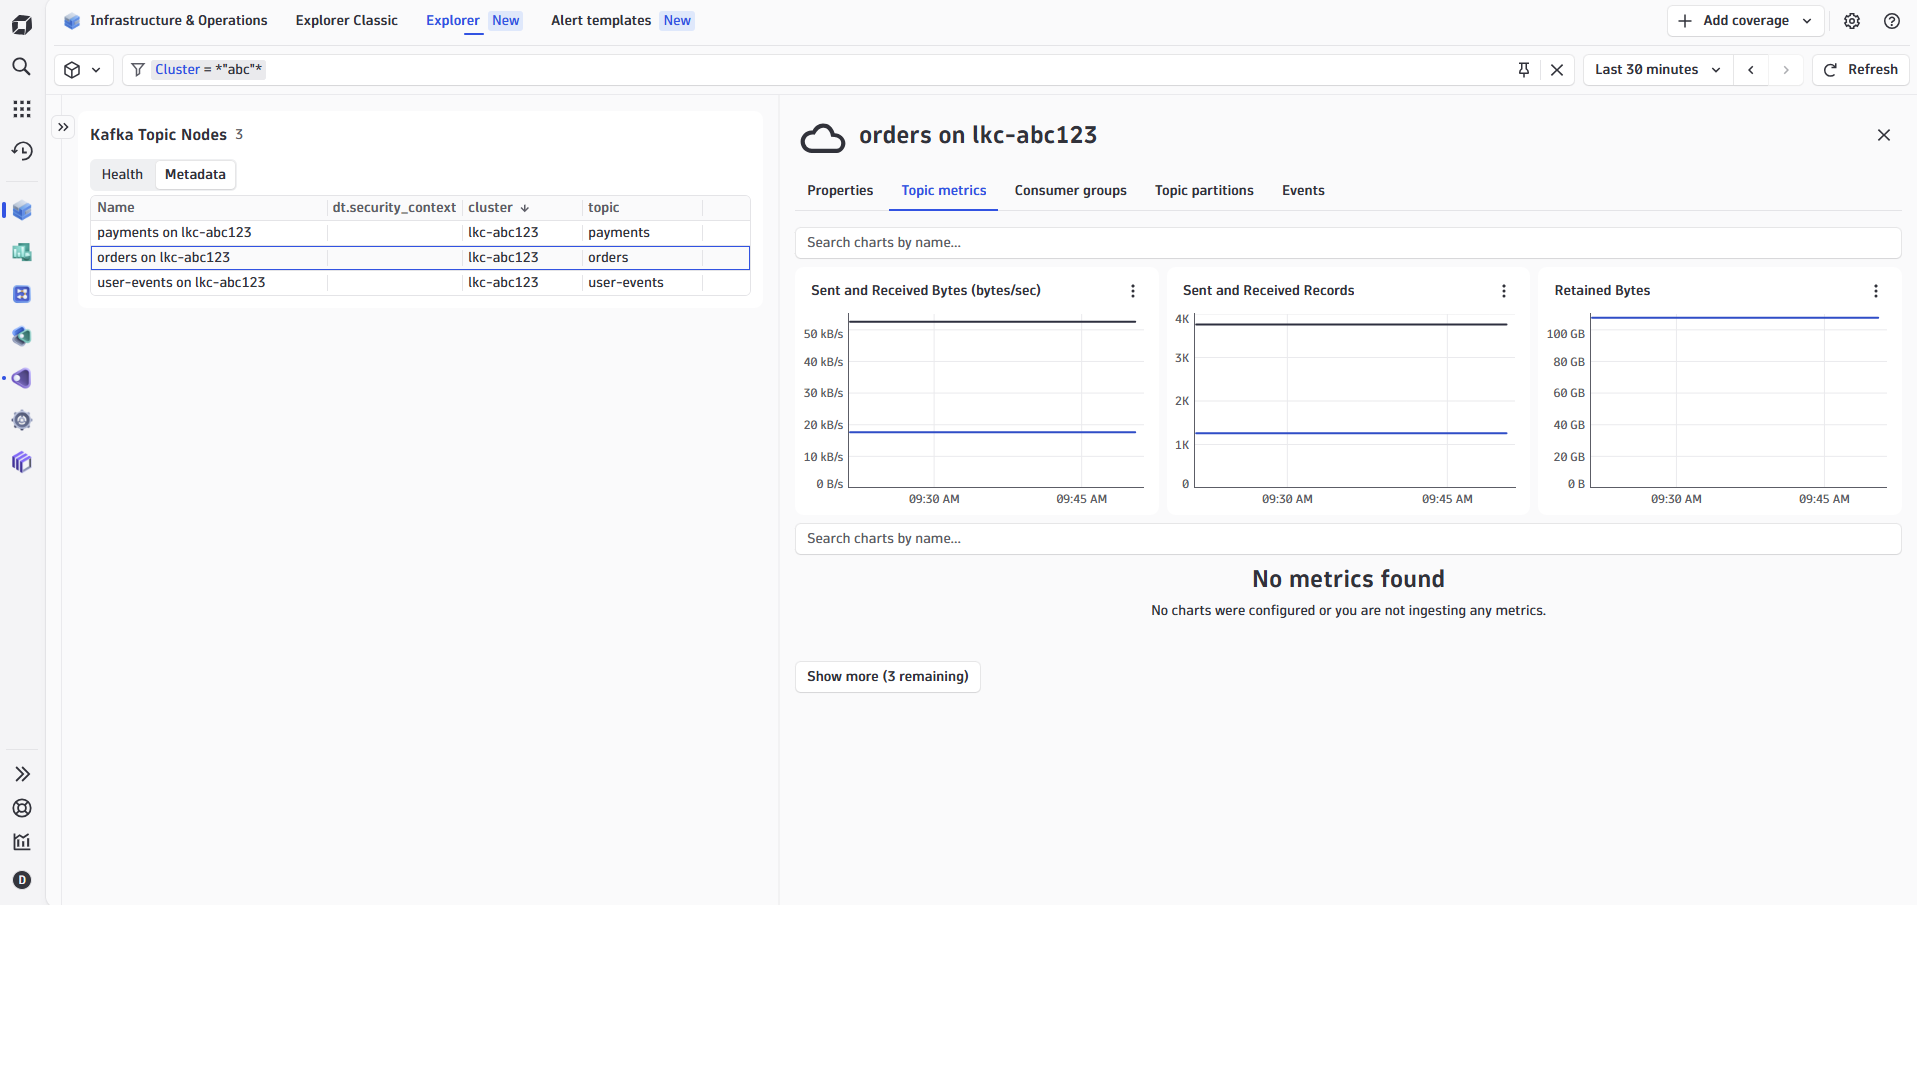Image resolution: width=1920 pixels, height=1080 pixels.
Task: Switch to the Topic metrics tab
Action: pos(943,191)
